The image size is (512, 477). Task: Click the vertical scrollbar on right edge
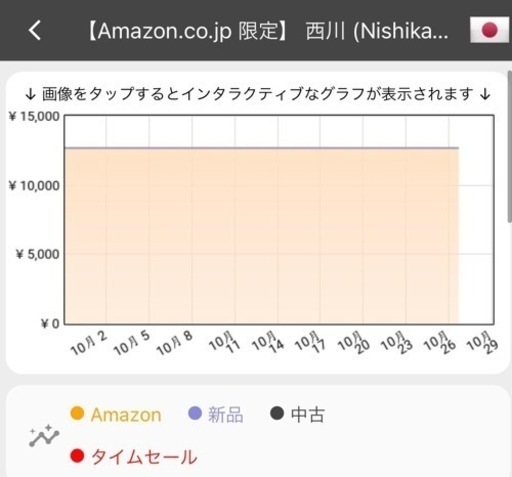pyautogui.click(x=510, y=147)
